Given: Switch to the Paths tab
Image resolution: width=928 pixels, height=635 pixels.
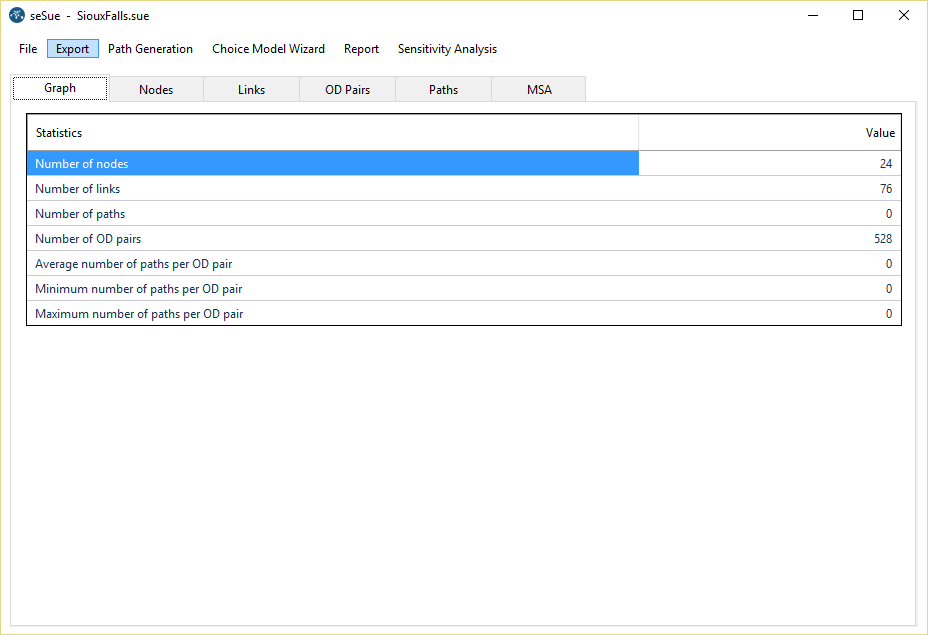Looking at the screenshot, I should 444,90.
